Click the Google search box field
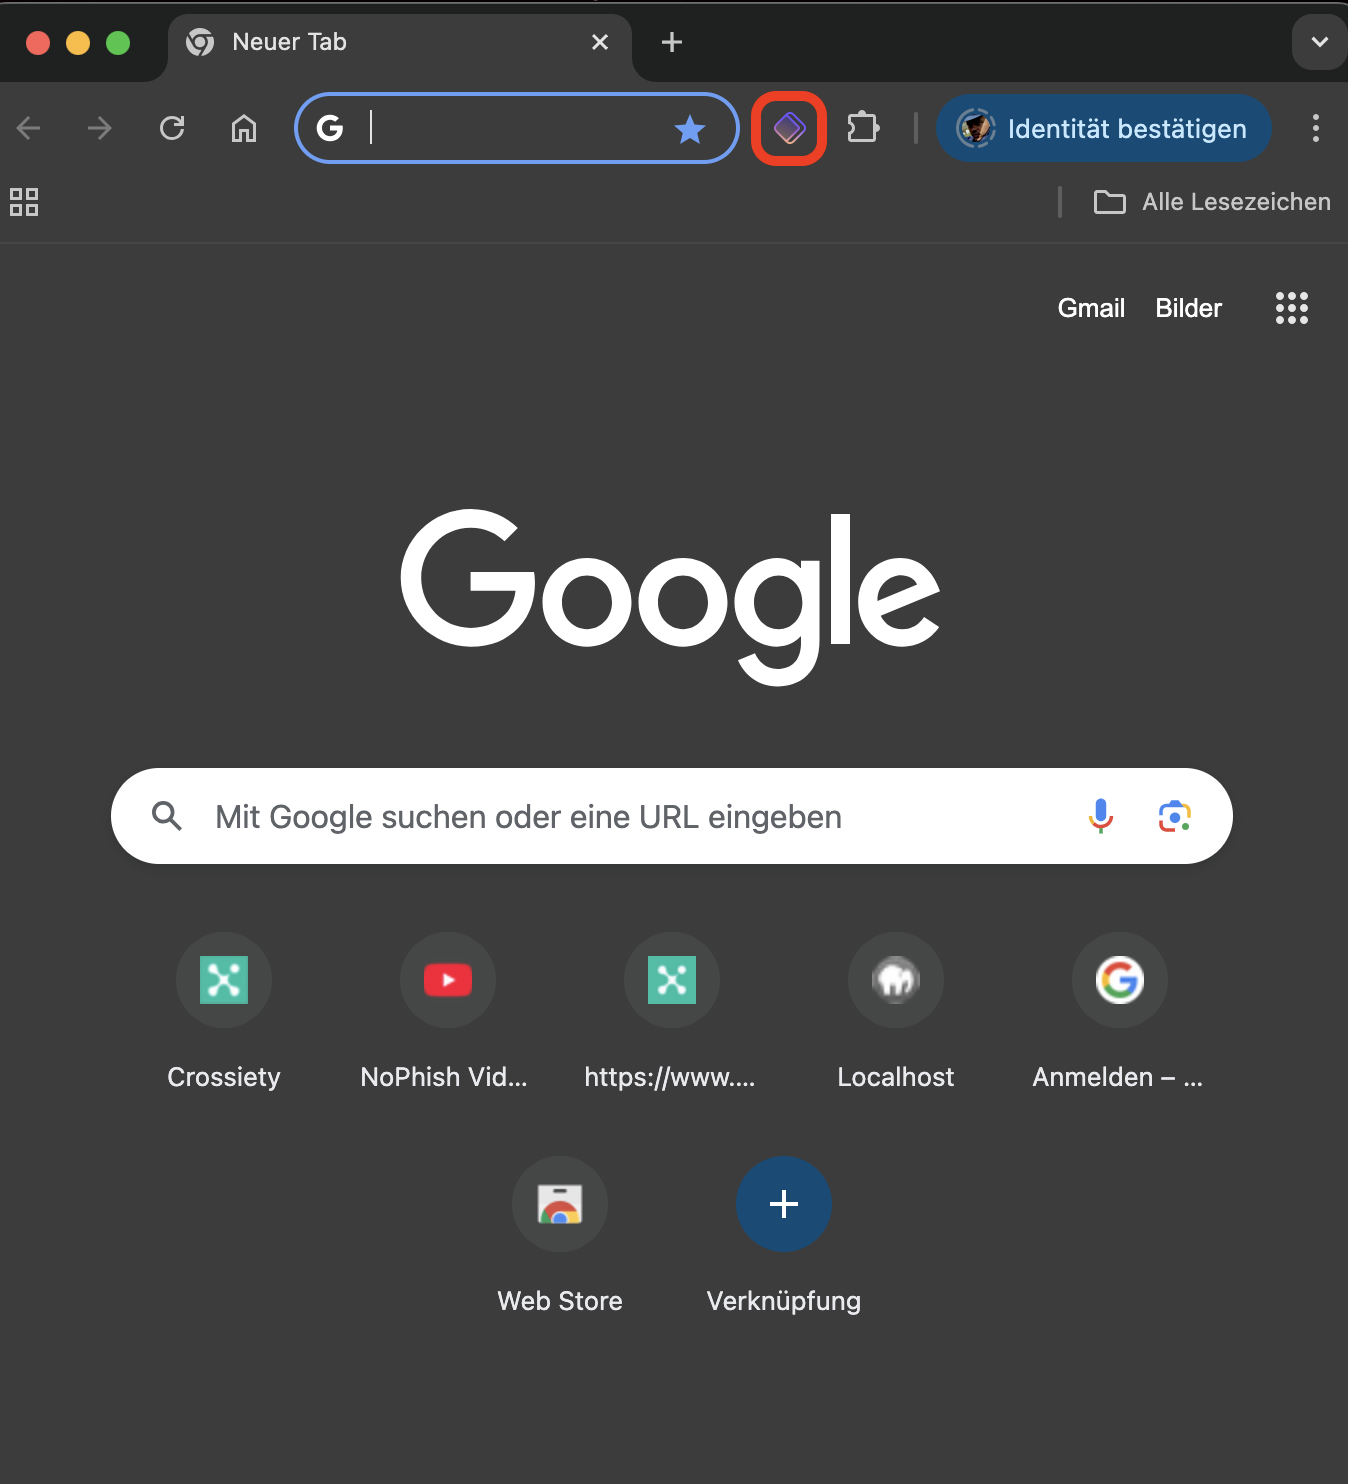Screen dimensions: 1348x1484 click(x=671, y=816)
